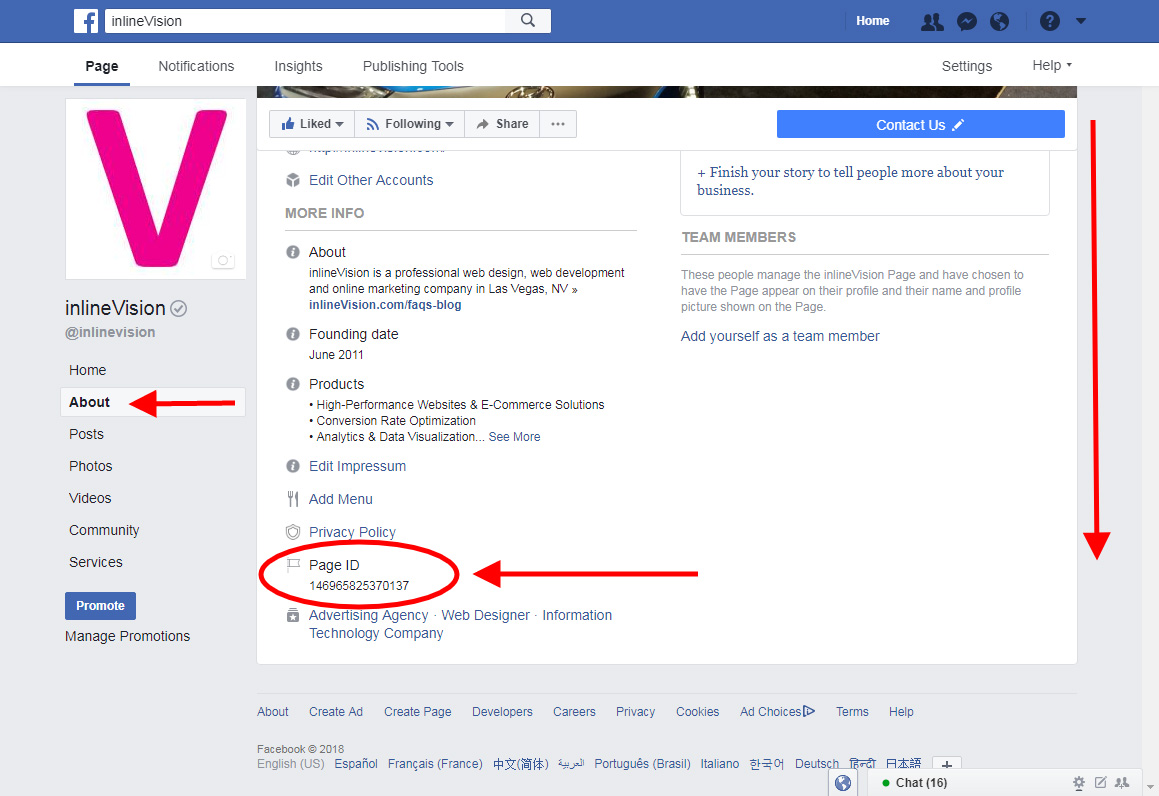Click the shield icon beside Privacy Policy
The width and height of the screenshot is (1159, 796).
[293, 532]
